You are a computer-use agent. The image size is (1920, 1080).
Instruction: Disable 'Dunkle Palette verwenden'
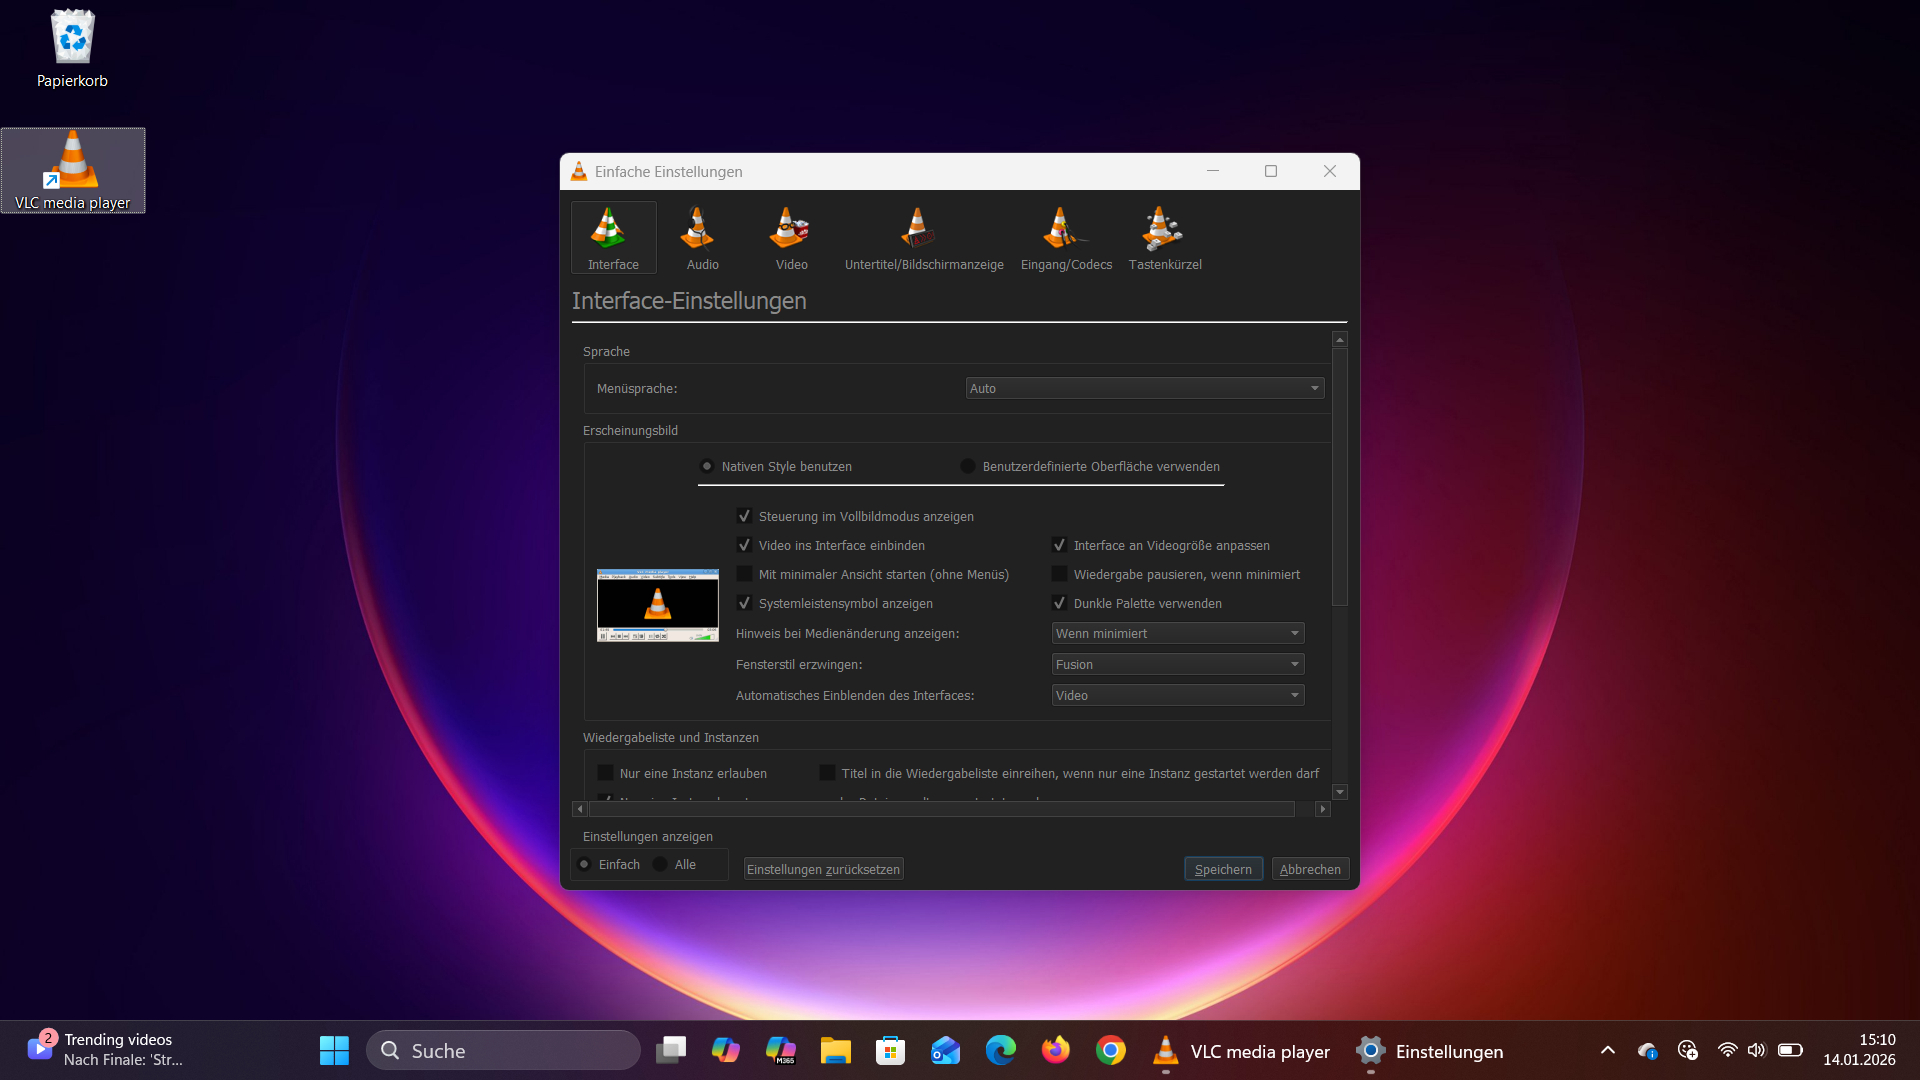tap(1060, 603)
